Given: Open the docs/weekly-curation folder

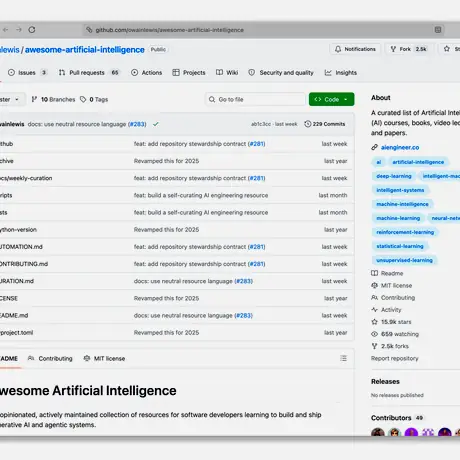Looking at the screenshot, I should [26, 178].
